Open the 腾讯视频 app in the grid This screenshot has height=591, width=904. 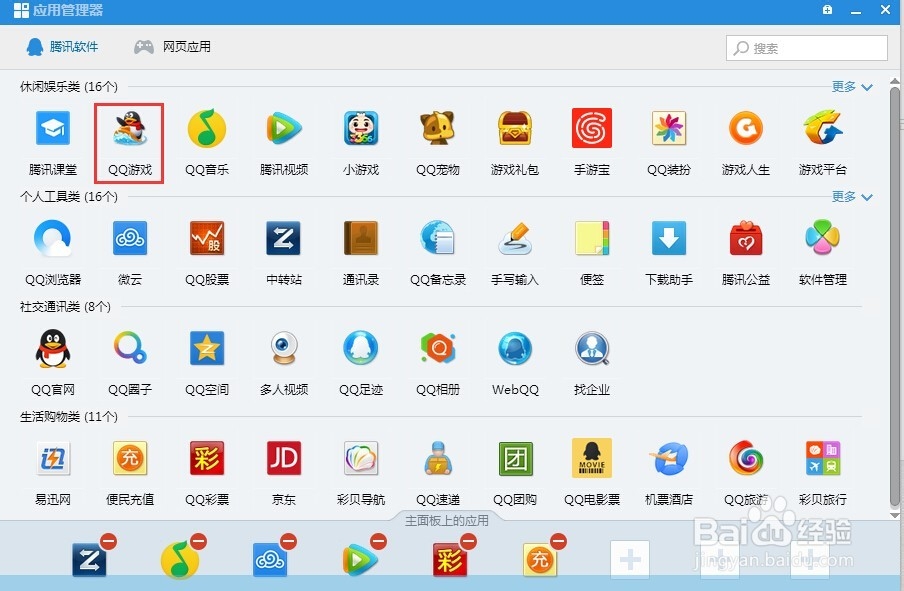click(284, 129)
